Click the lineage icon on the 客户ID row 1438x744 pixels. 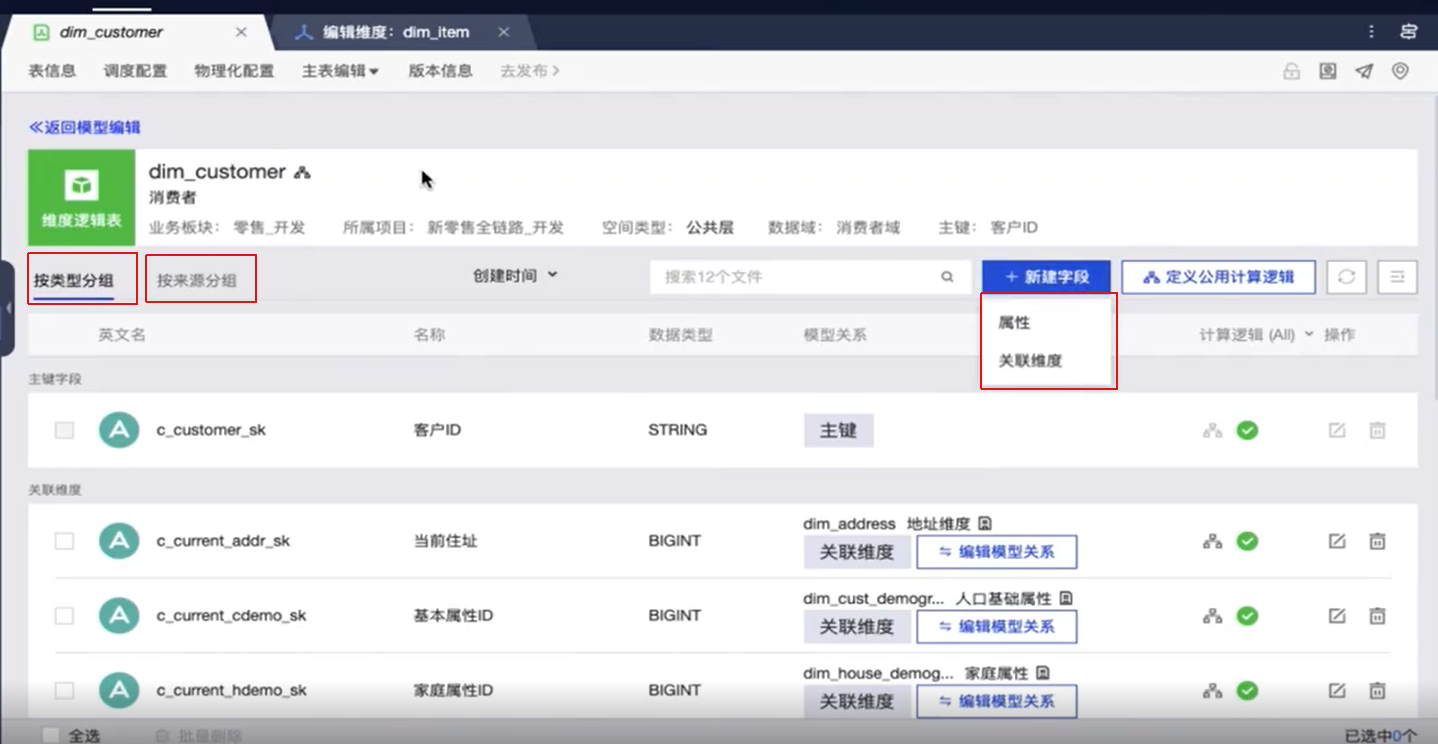point(1213,429)
